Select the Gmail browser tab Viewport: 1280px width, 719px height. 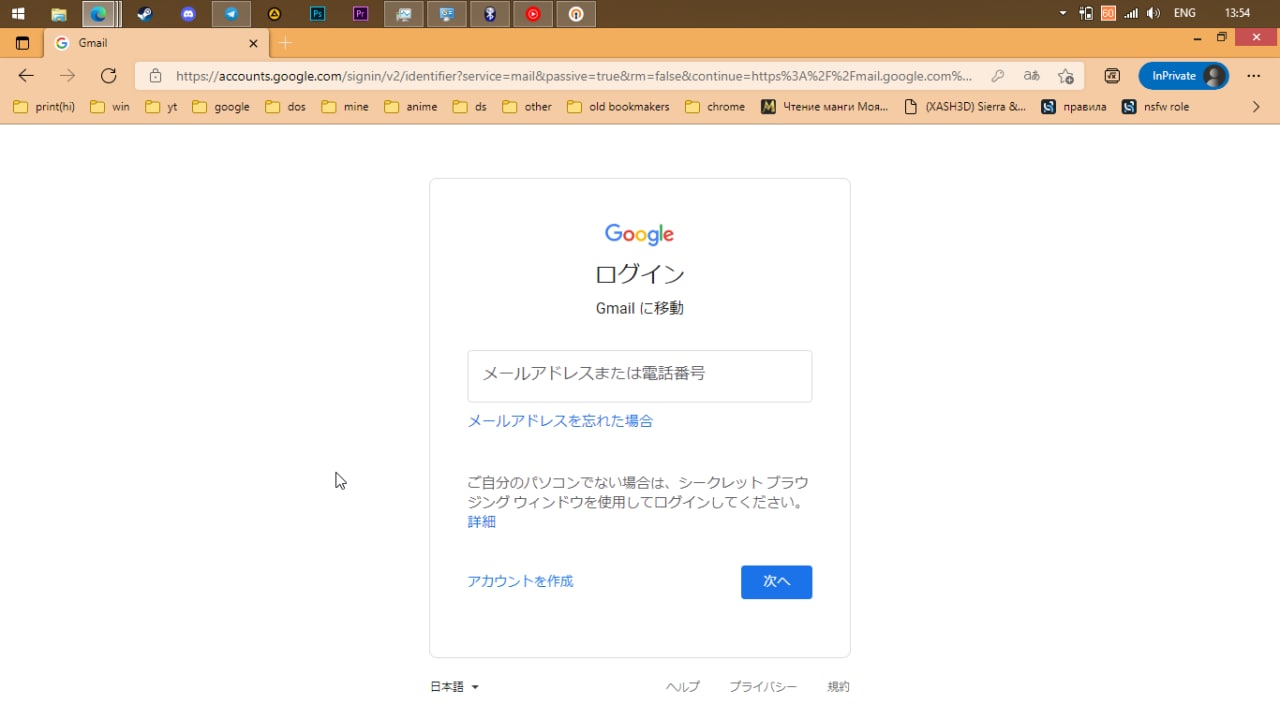tap(156, 43)
